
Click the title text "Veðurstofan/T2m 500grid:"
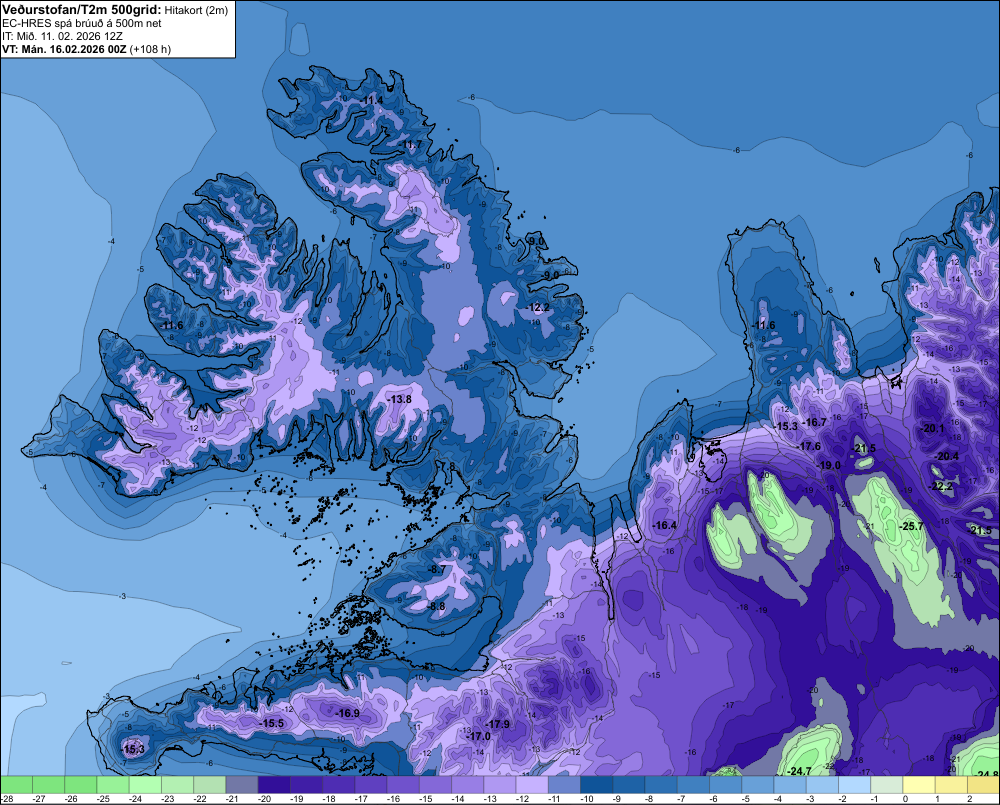pyautogui.click(x=82, y=10)
